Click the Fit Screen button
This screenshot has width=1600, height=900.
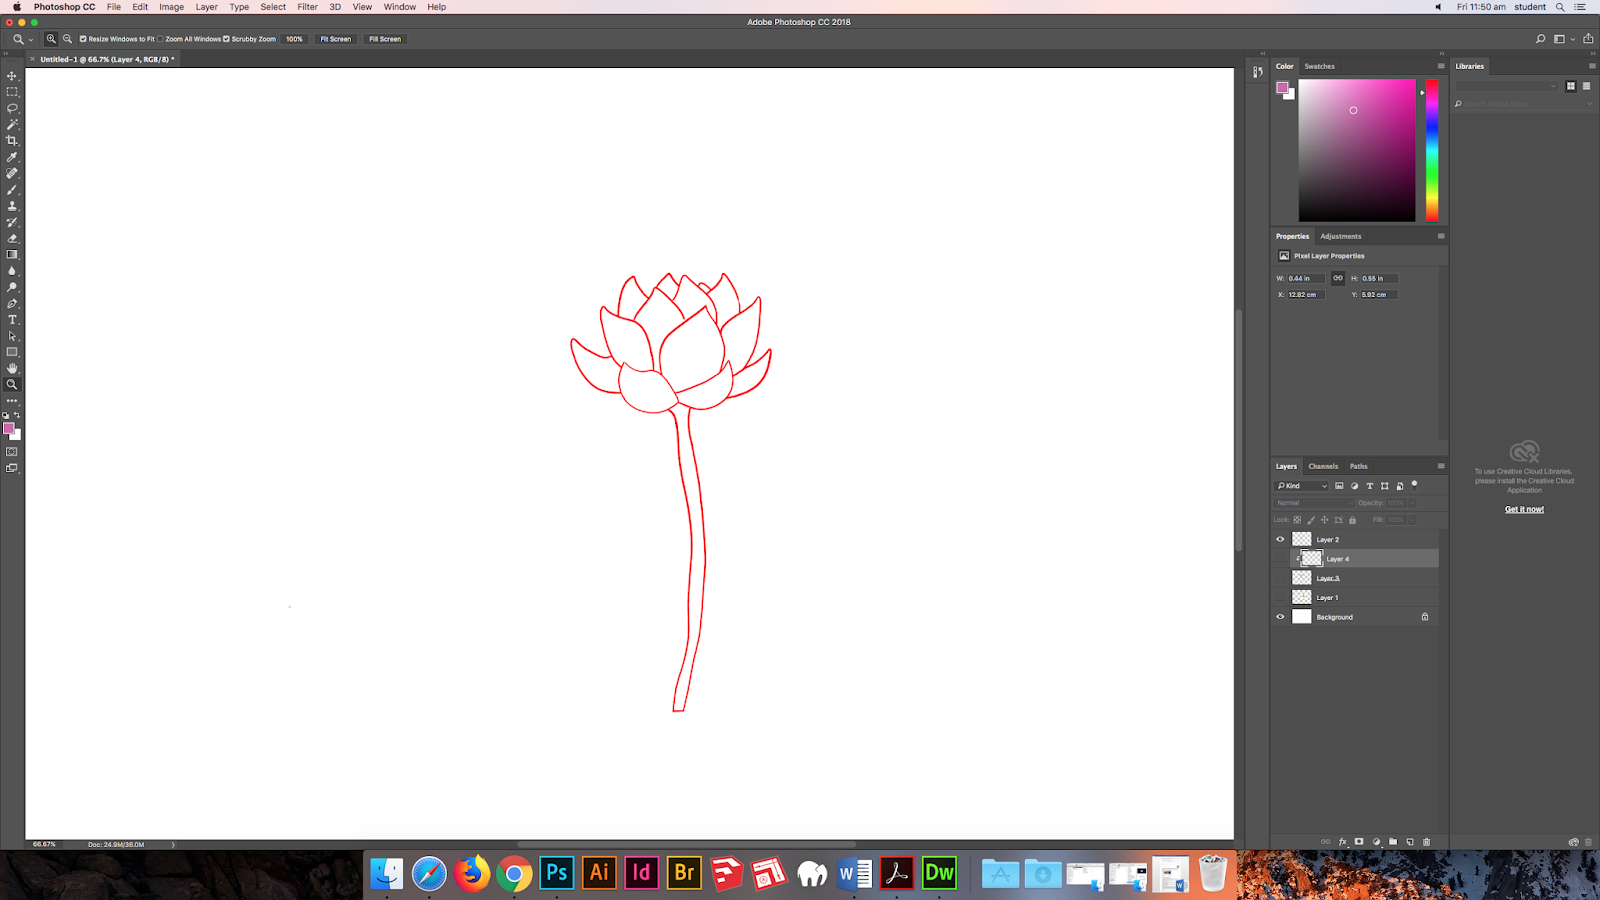pyautogui.click(x=335, y=39)
